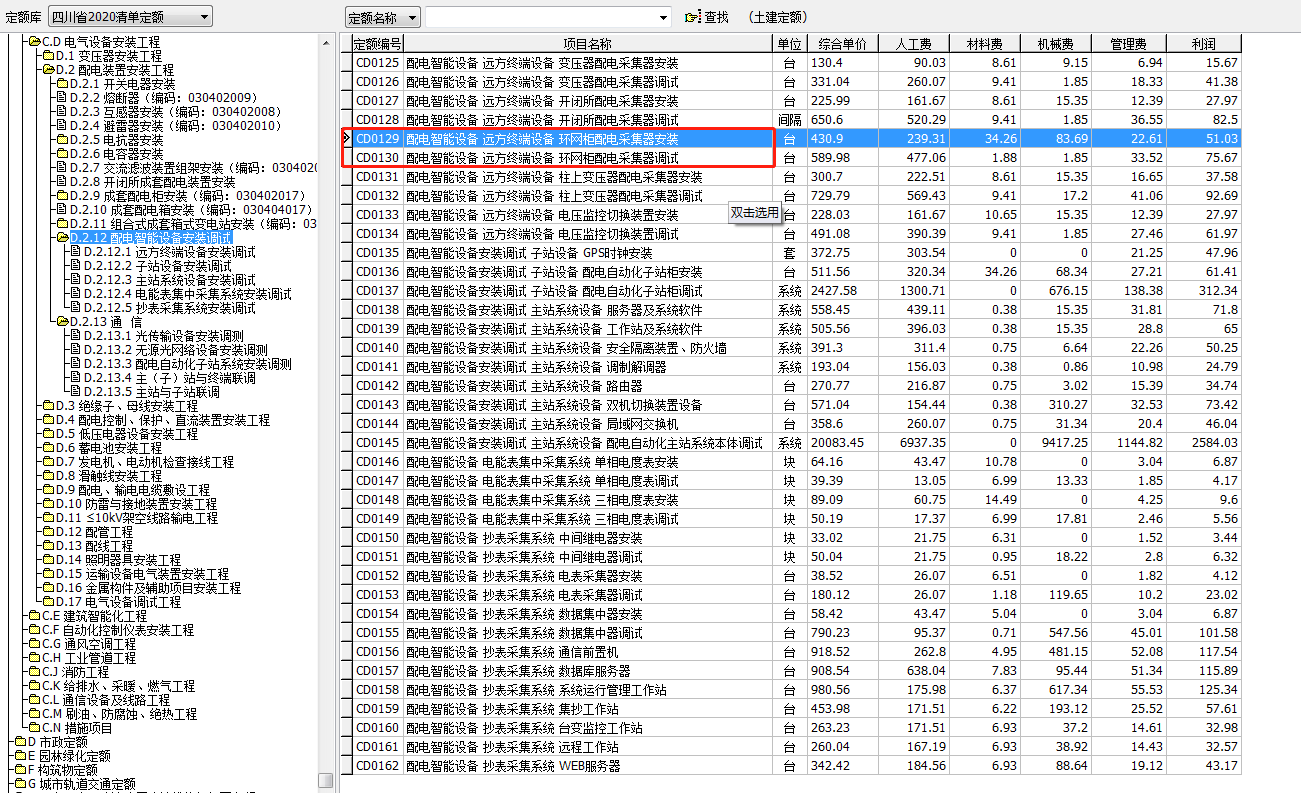Click folder icon of C.D 电气设备安装工程
This screenshot has height=793, width=1301.
click(x=34, y=42)
